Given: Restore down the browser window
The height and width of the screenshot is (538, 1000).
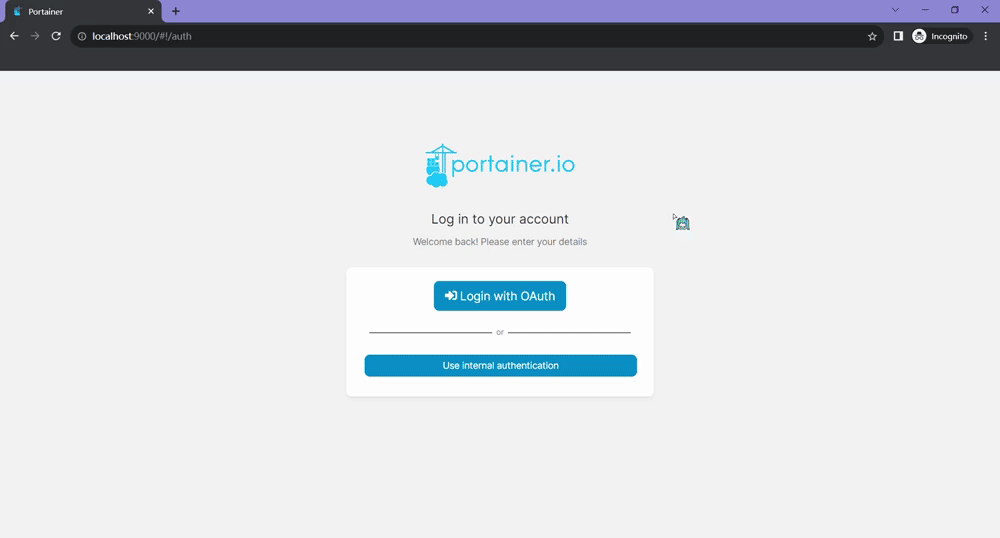Looking at the screenshot, I should click(x=954, y=11).
